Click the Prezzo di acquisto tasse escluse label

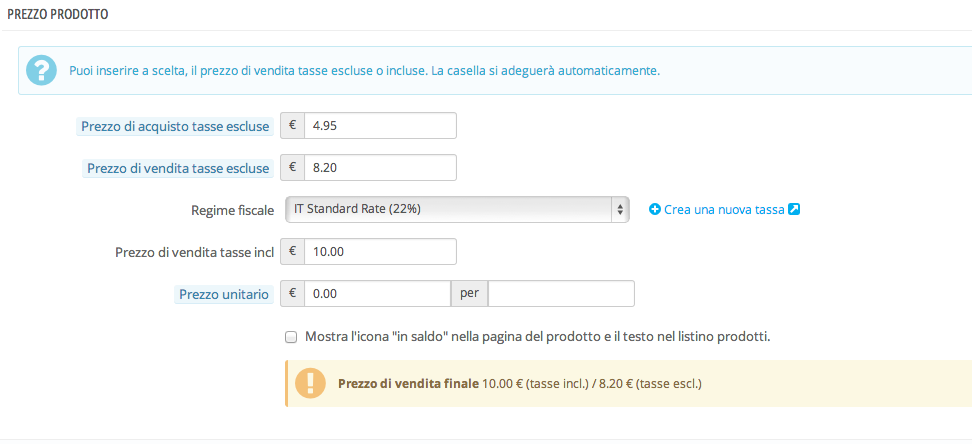(175, 126)
